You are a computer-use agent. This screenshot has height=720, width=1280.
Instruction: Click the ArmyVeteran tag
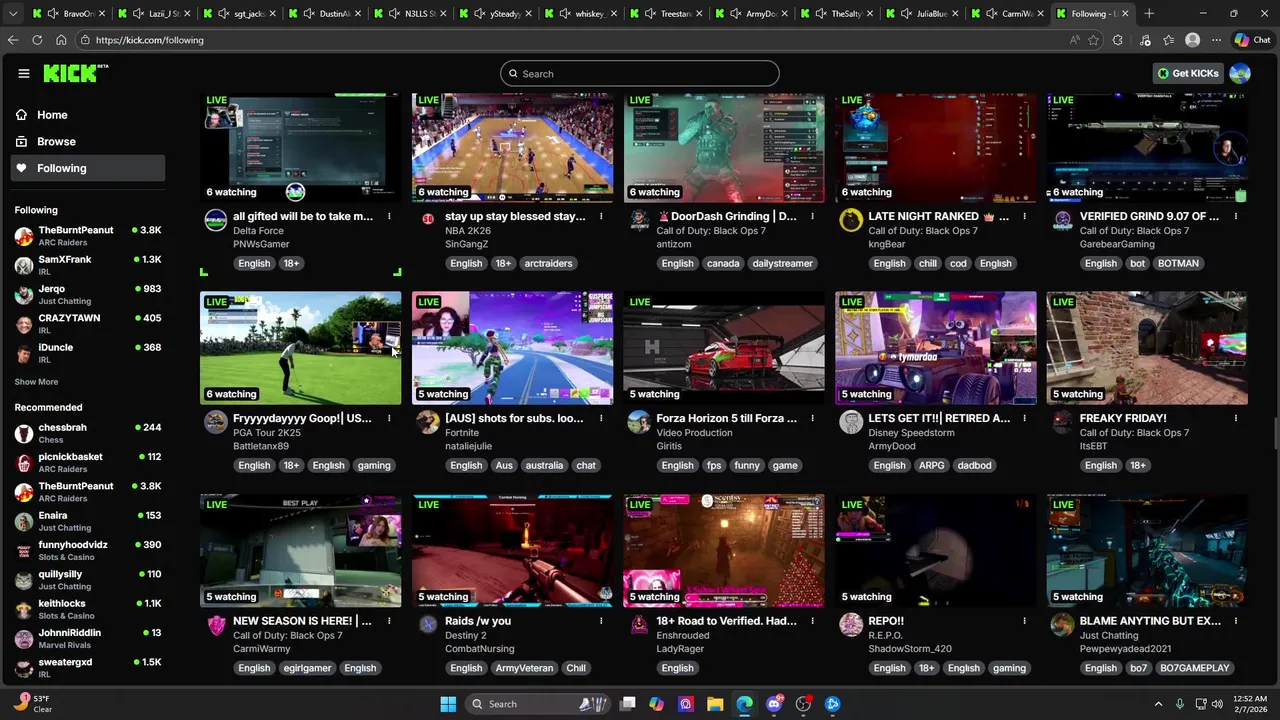524,668
